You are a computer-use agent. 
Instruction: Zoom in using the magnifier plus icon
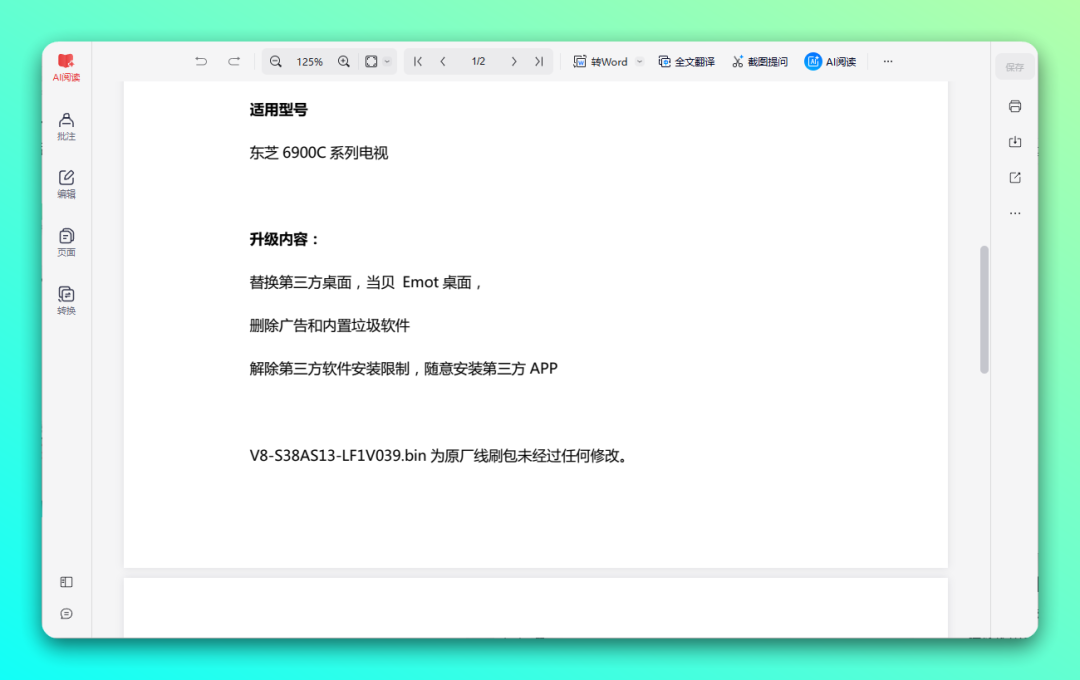coord(343,61)
